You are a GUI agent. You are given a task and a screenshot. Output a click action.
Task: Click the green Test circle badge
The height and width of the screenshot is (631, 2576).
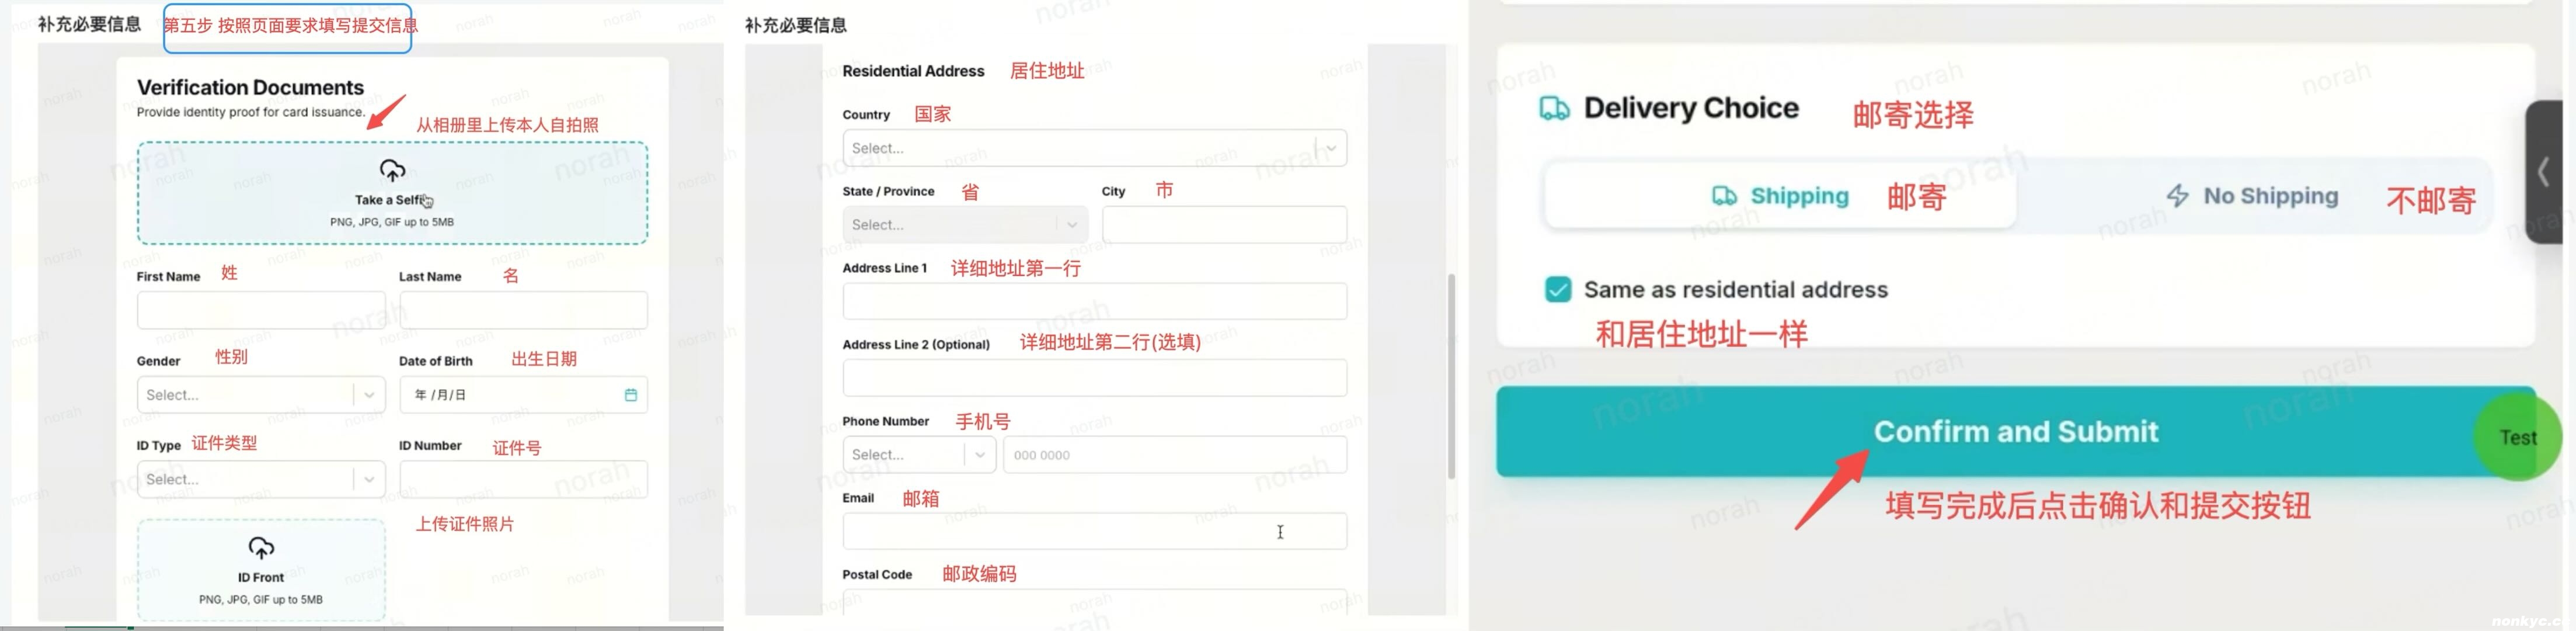click(x=2517, y=437)
